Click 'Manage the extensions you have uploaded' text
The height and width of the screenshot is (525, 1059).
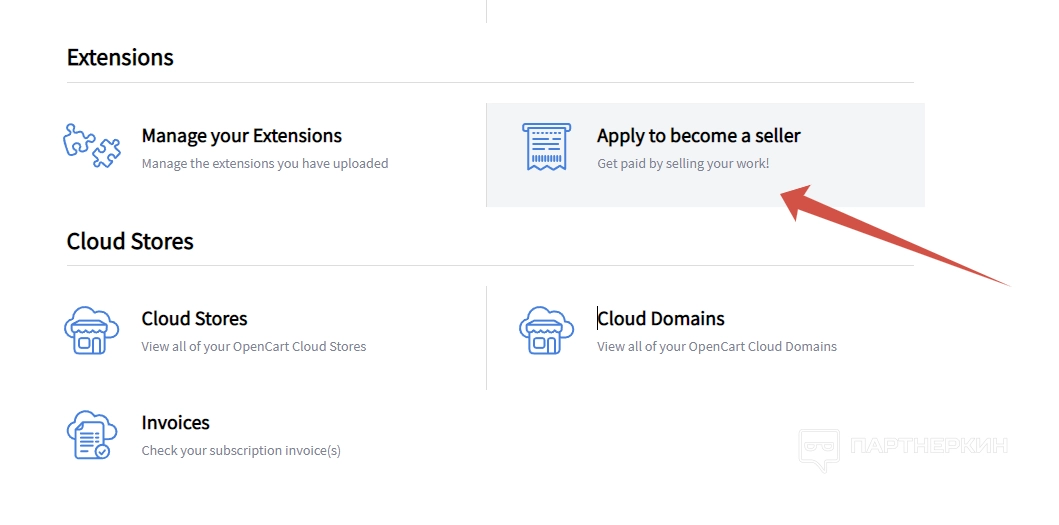coord(264,163)
